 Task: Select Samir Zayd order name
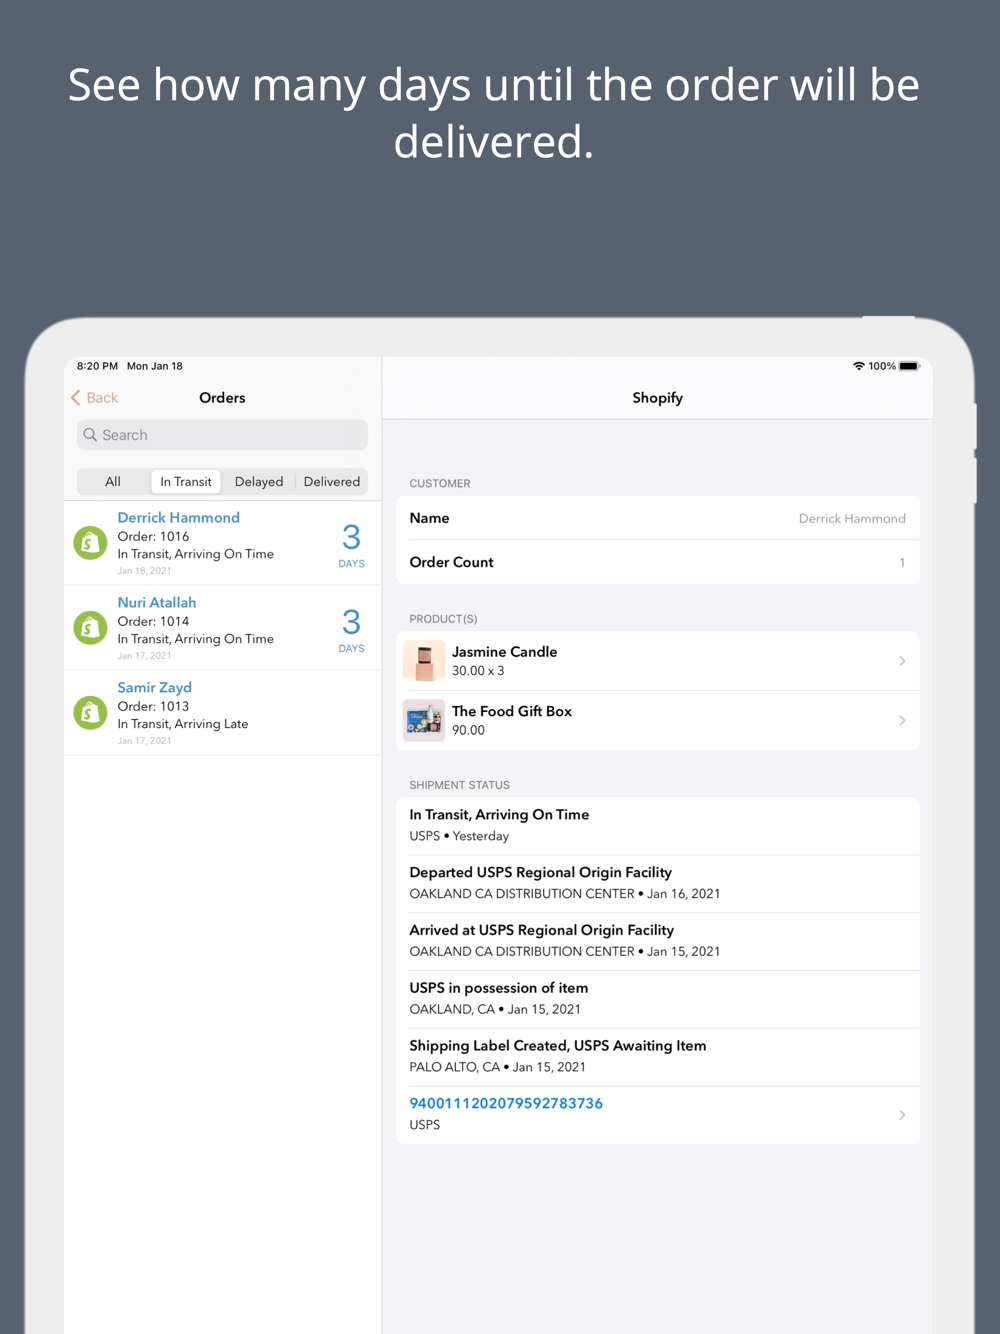[155, 687]
